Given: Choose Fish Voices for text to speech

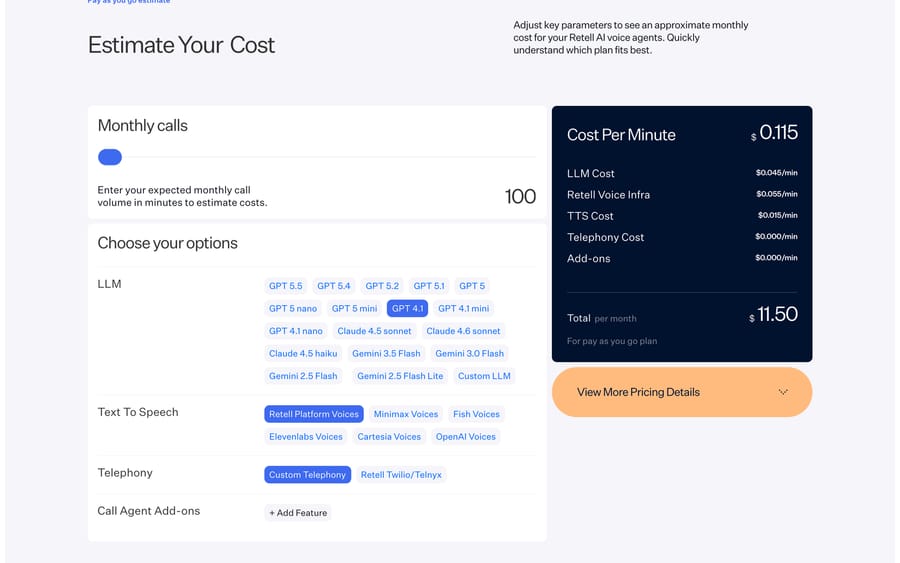Looking at the screenshot, I should [476, 414].
